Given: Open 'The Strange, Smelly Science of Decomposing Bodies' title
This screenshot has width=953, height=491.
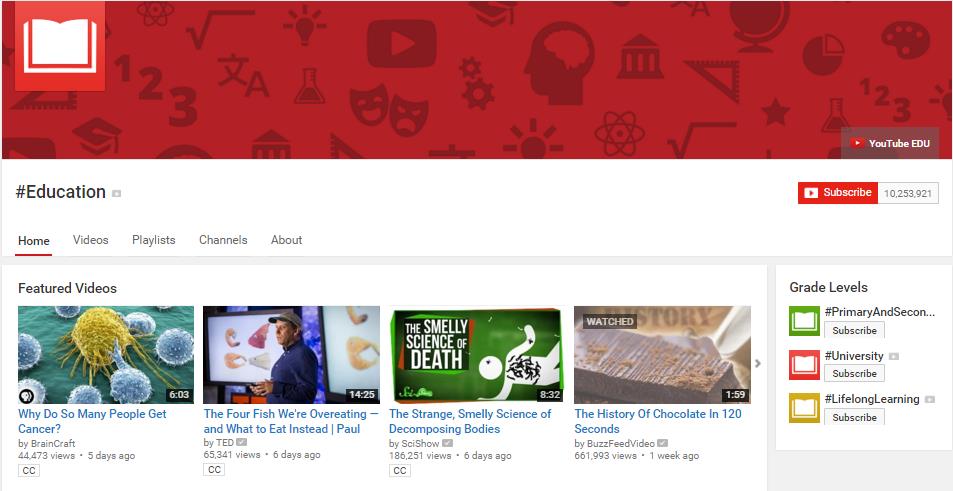Looking at the screenshot, I should pyautogui.click(x=470, y=421).
